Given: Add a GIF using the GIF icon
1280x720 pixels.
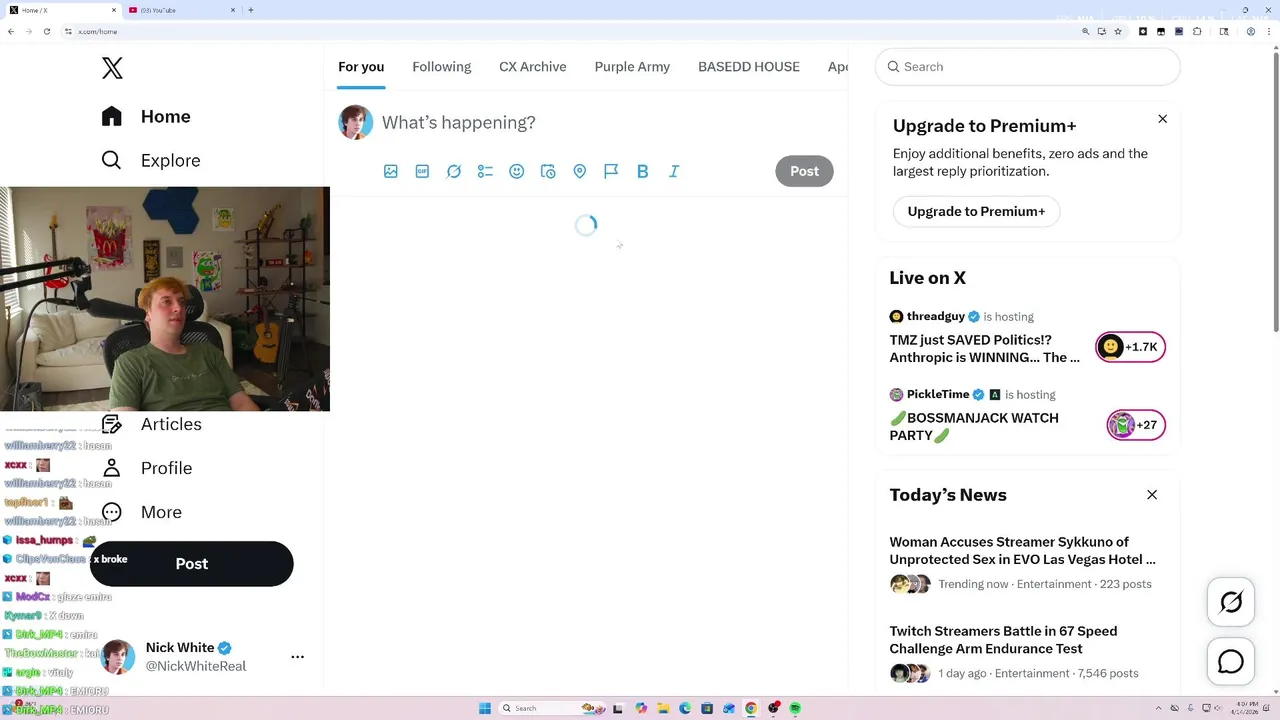Looking at the screenshot, I should coord(422,171).
